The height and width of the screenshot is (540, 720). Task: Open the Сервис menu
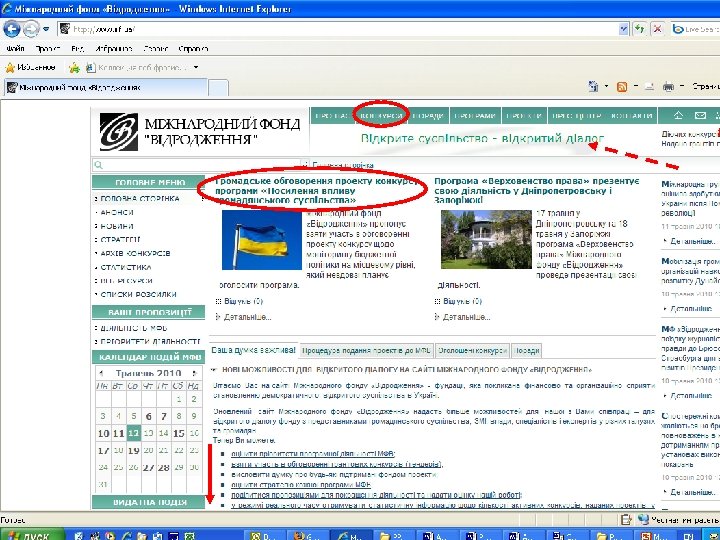[155, 48]
